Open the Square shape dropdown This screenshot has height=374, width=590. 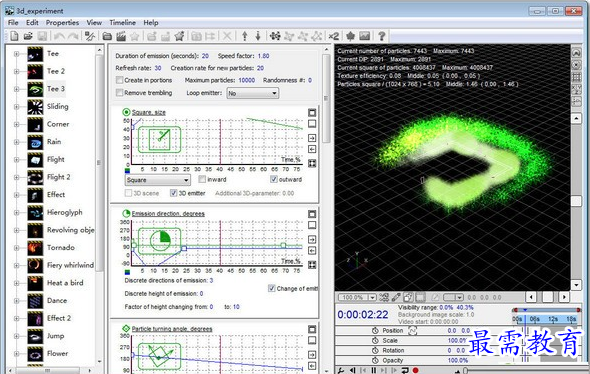click(x=157, y=180)
